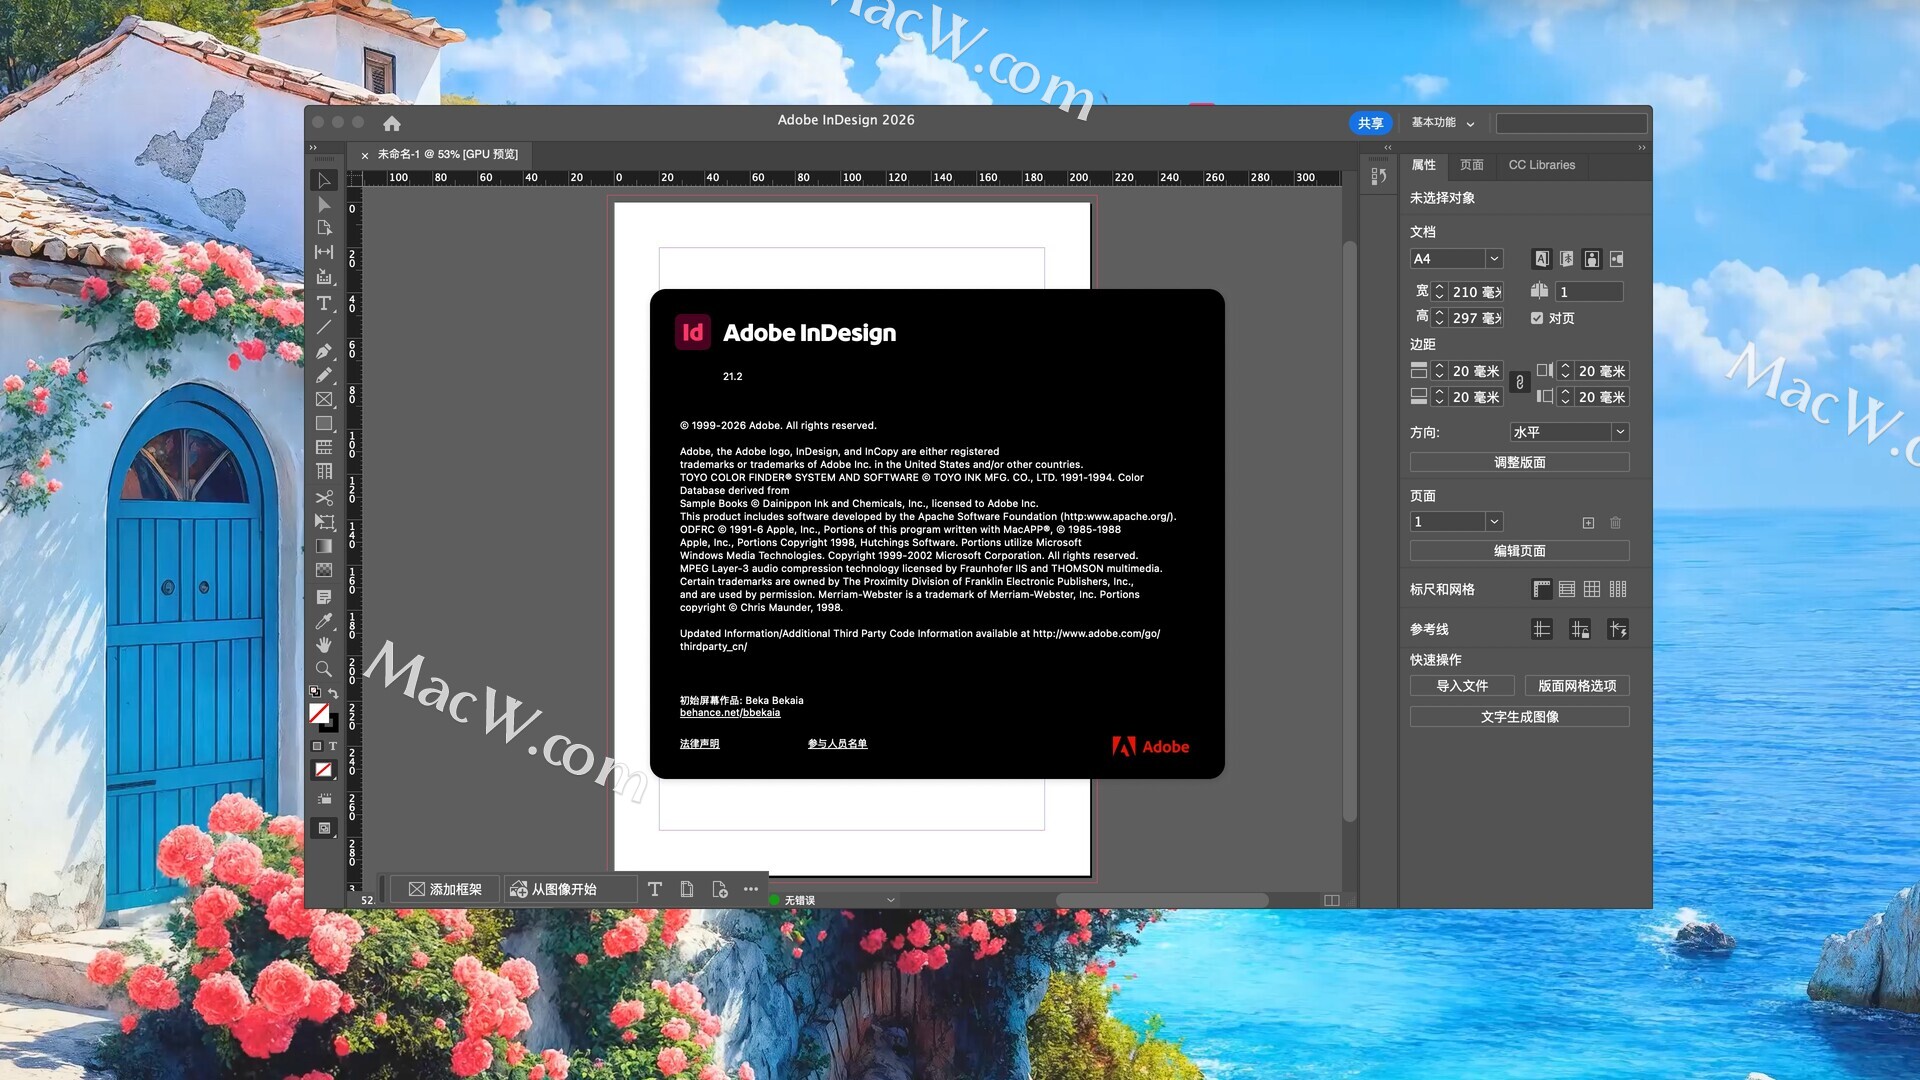Image resolution: width=1920 pixels, height=1080 pixels.
Task: Click the fill color swatch in toolbar
Action: click(x=319, y=713)
